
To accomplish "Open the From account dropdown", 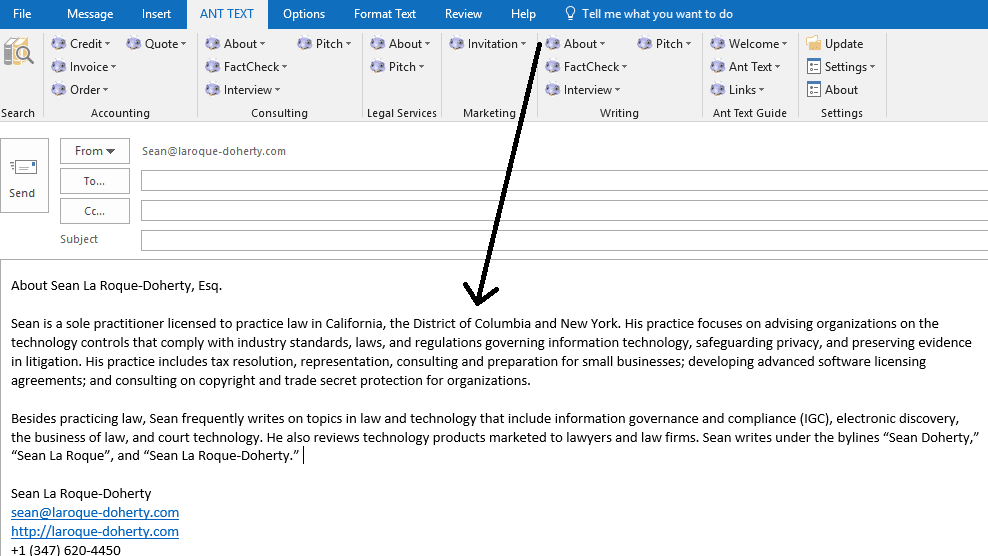I will [x=95, y=151].
